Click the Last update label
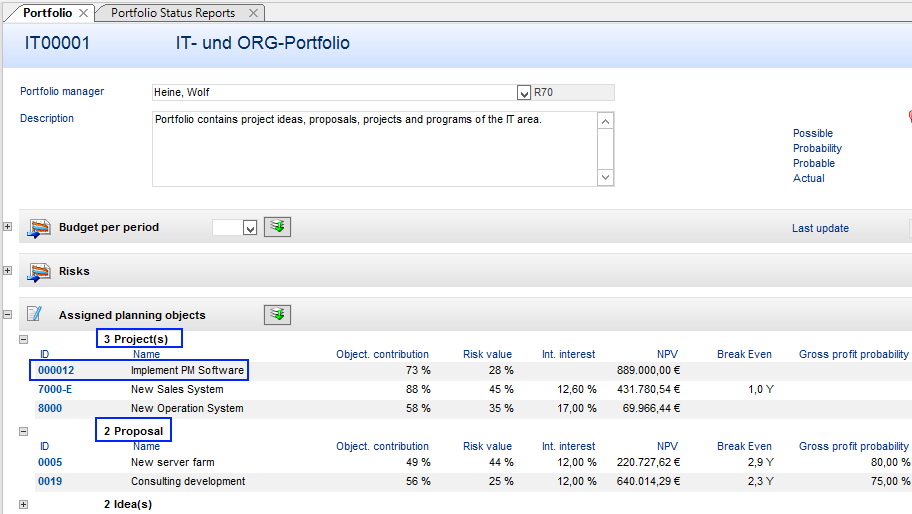The image size is (912, 514). coord(820,229)
